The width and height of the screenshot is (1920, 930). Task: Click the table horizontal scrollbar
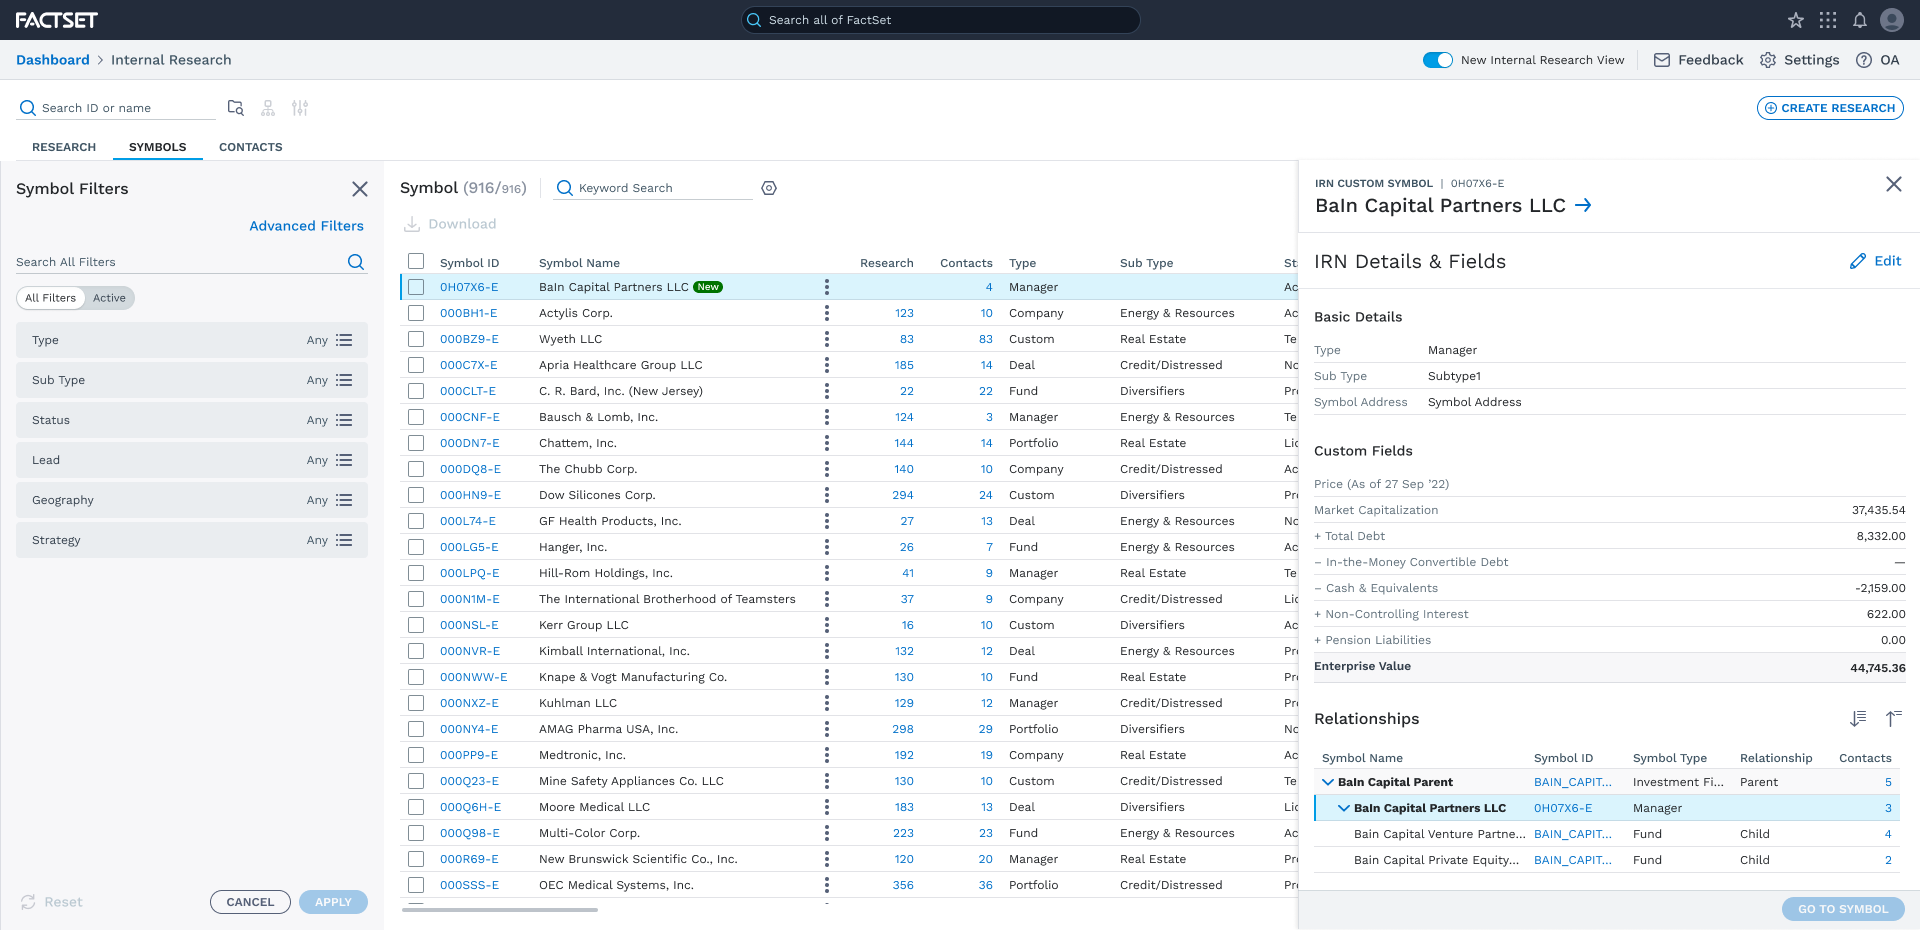pos(500,909)
